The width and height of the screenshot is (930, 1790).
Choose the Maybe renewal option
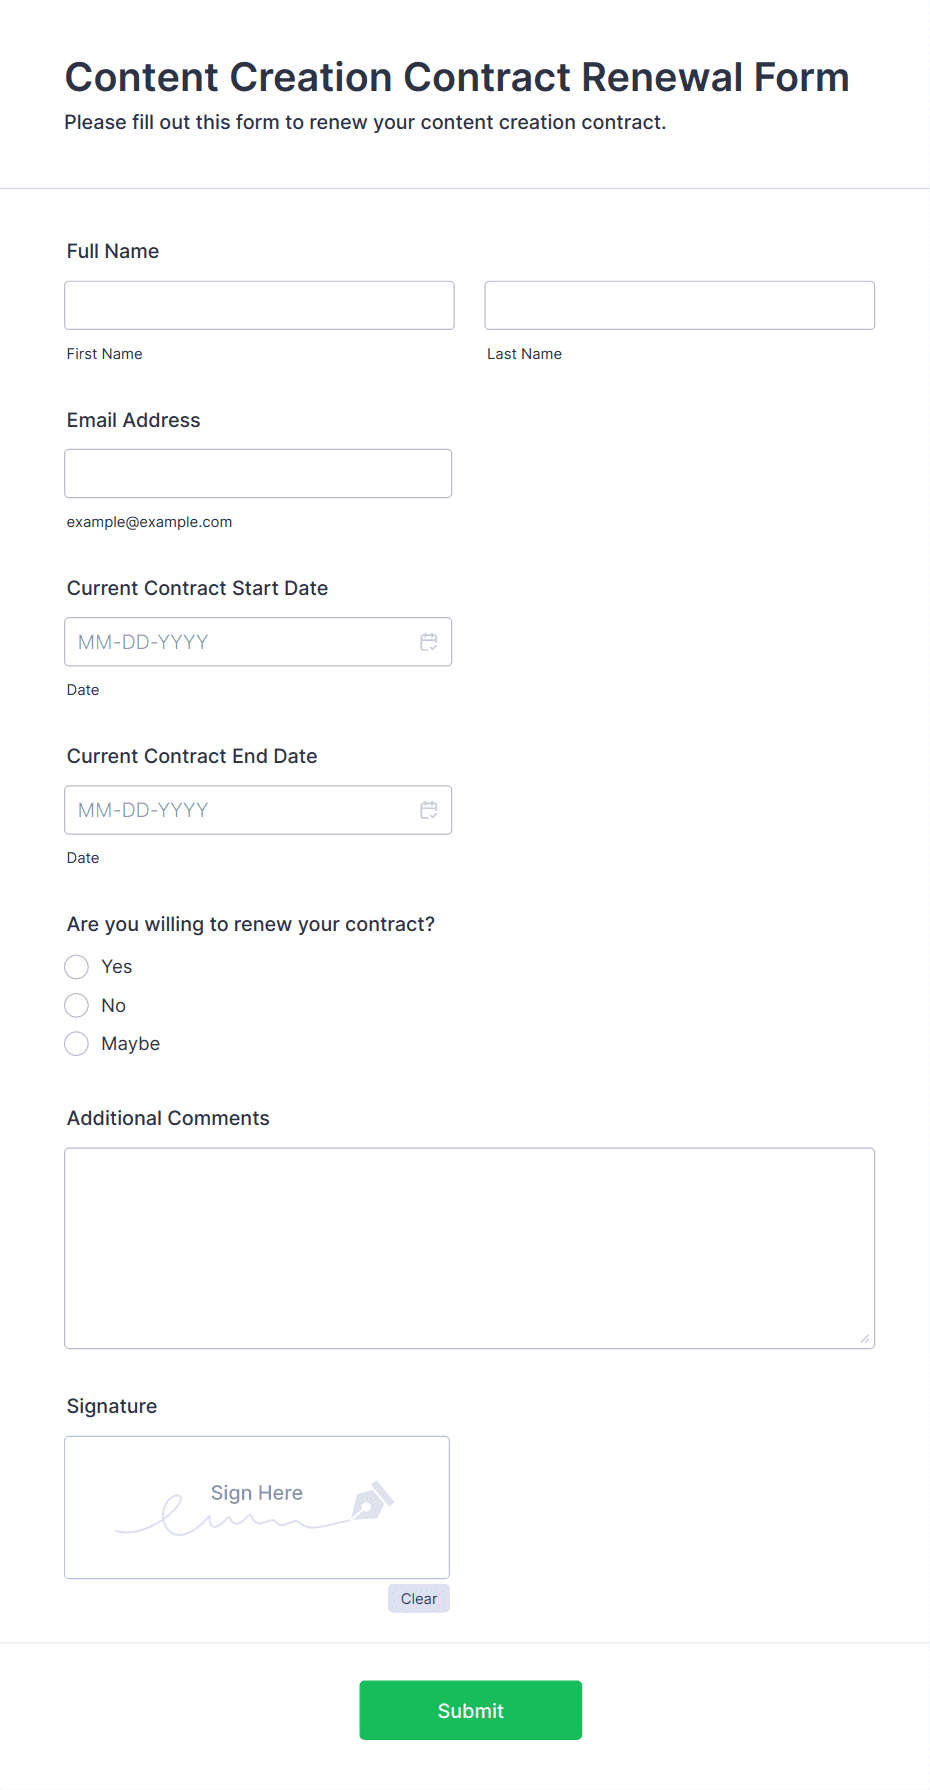(x=77, y=1044)
